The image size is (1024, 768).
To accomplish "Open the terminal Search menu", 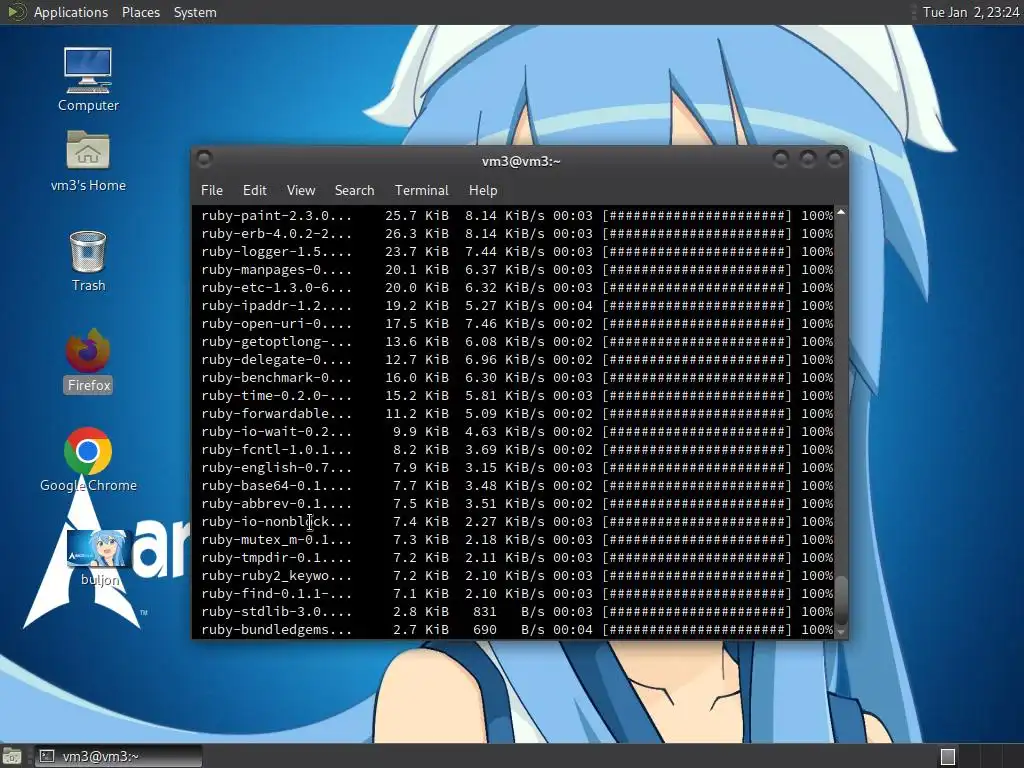I will tap(355, 190).
